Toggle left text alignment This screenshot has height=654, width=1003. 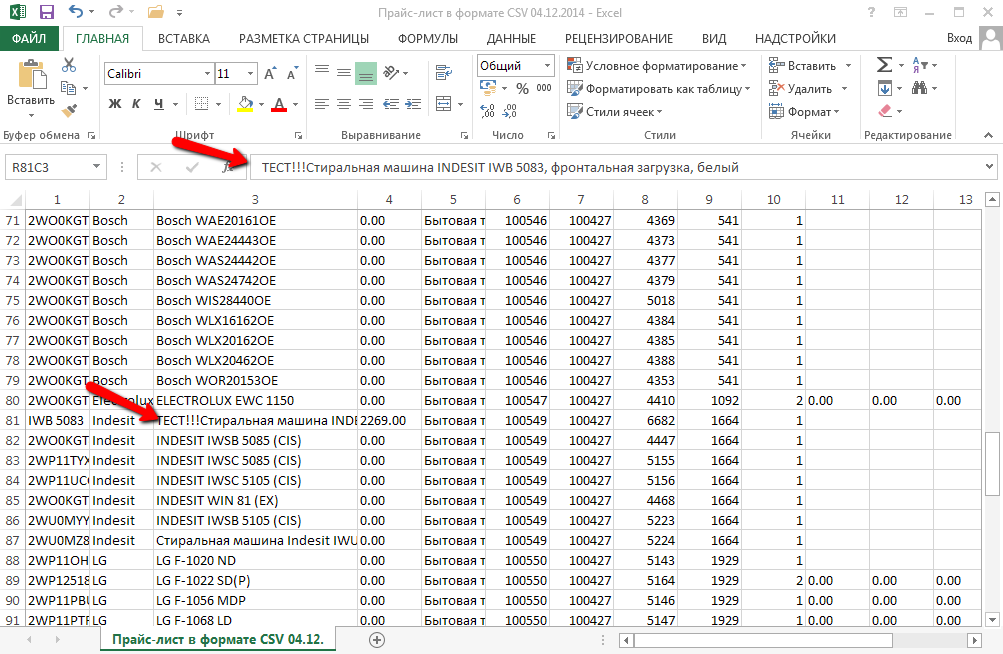coord(322,104)
